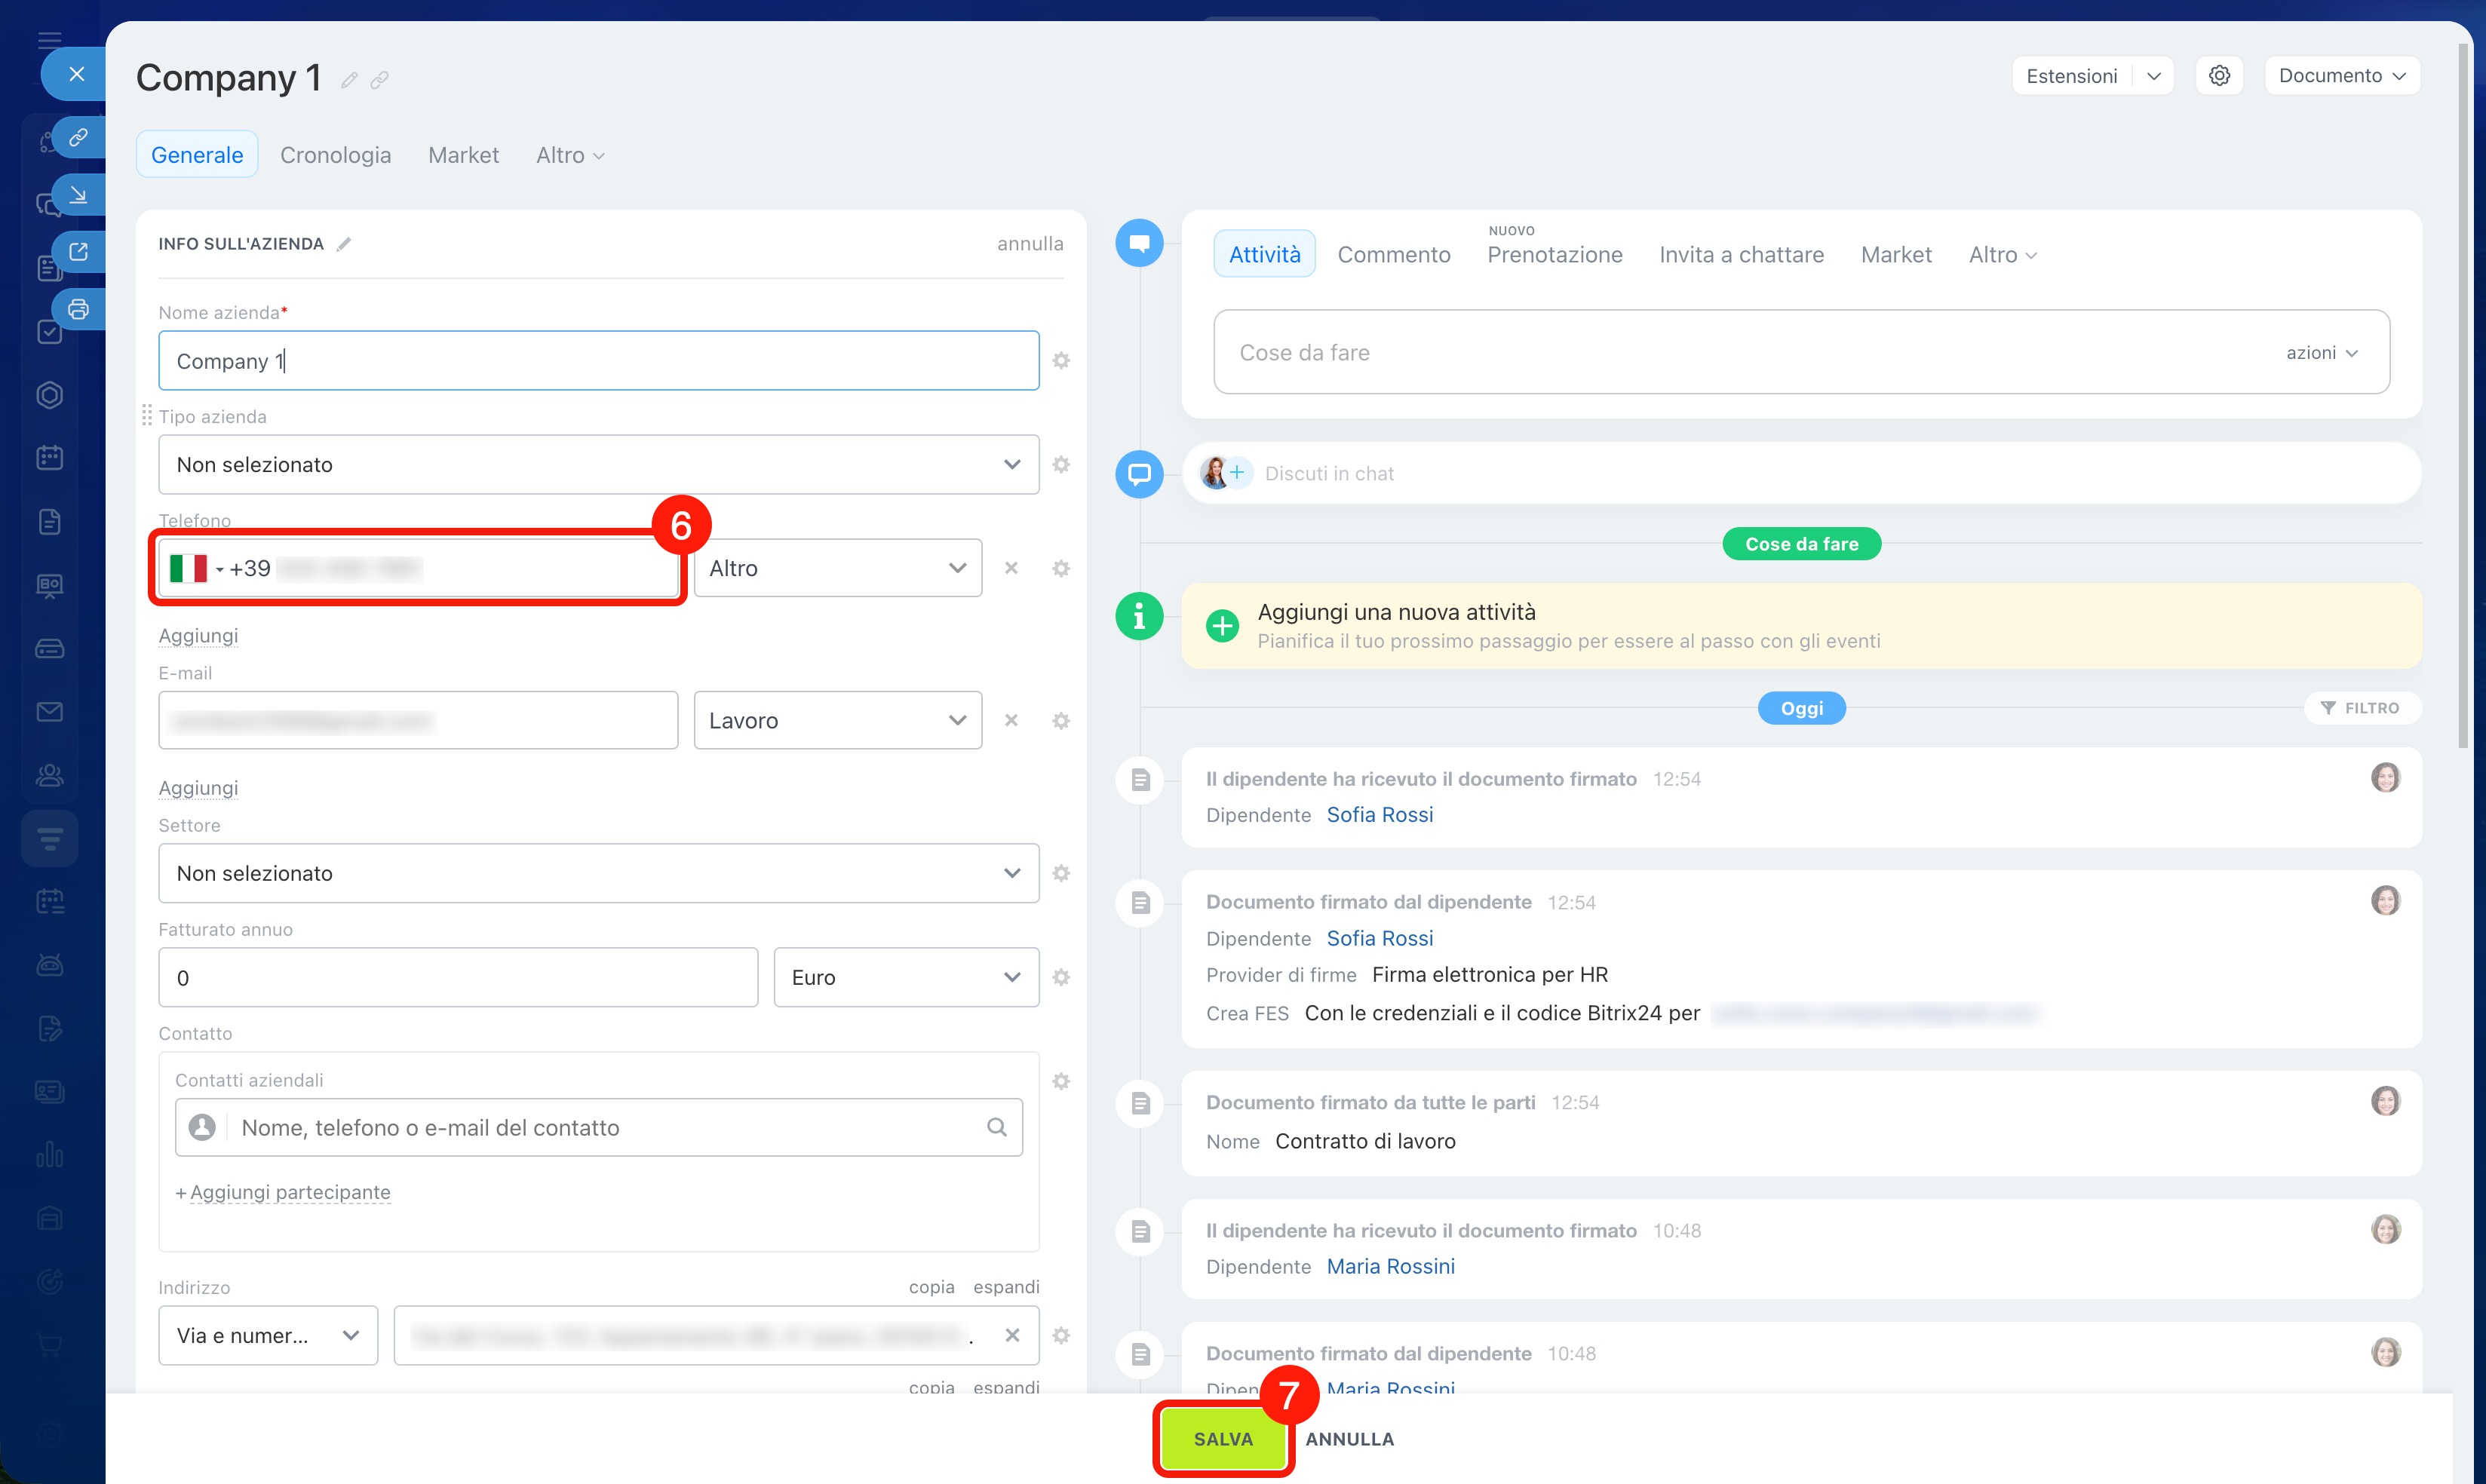Click search icon in contact field
The image size is (2486, 1484).
click(996, 1127)
